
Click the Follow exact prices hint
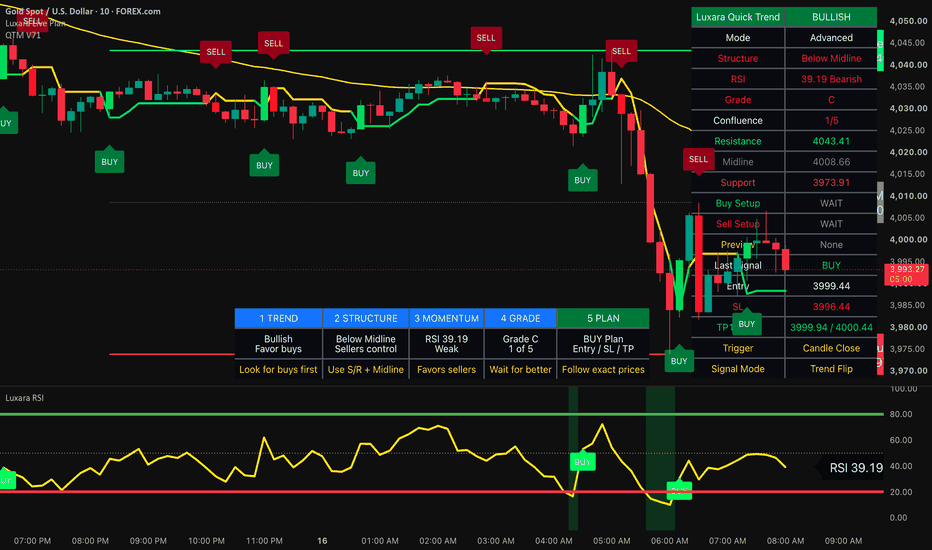tap(603, 369)
